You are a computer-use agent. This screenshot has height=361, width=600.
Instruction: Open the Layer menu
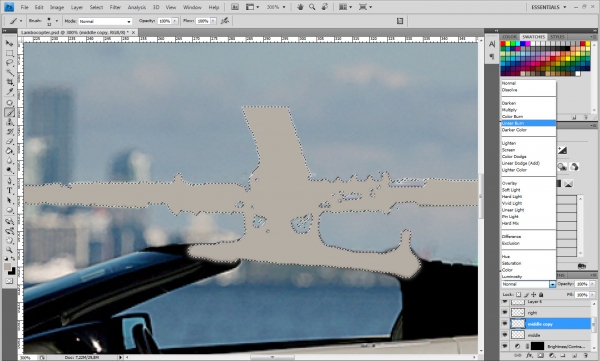point(77,7)
